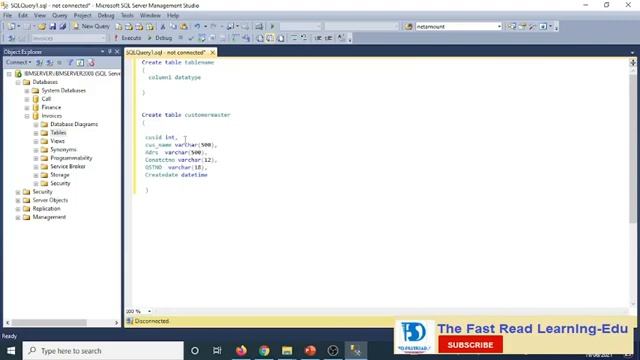The image size is (640, 360).
Task: Click the Open File folder icon
Action: click(x=42, y=27)
